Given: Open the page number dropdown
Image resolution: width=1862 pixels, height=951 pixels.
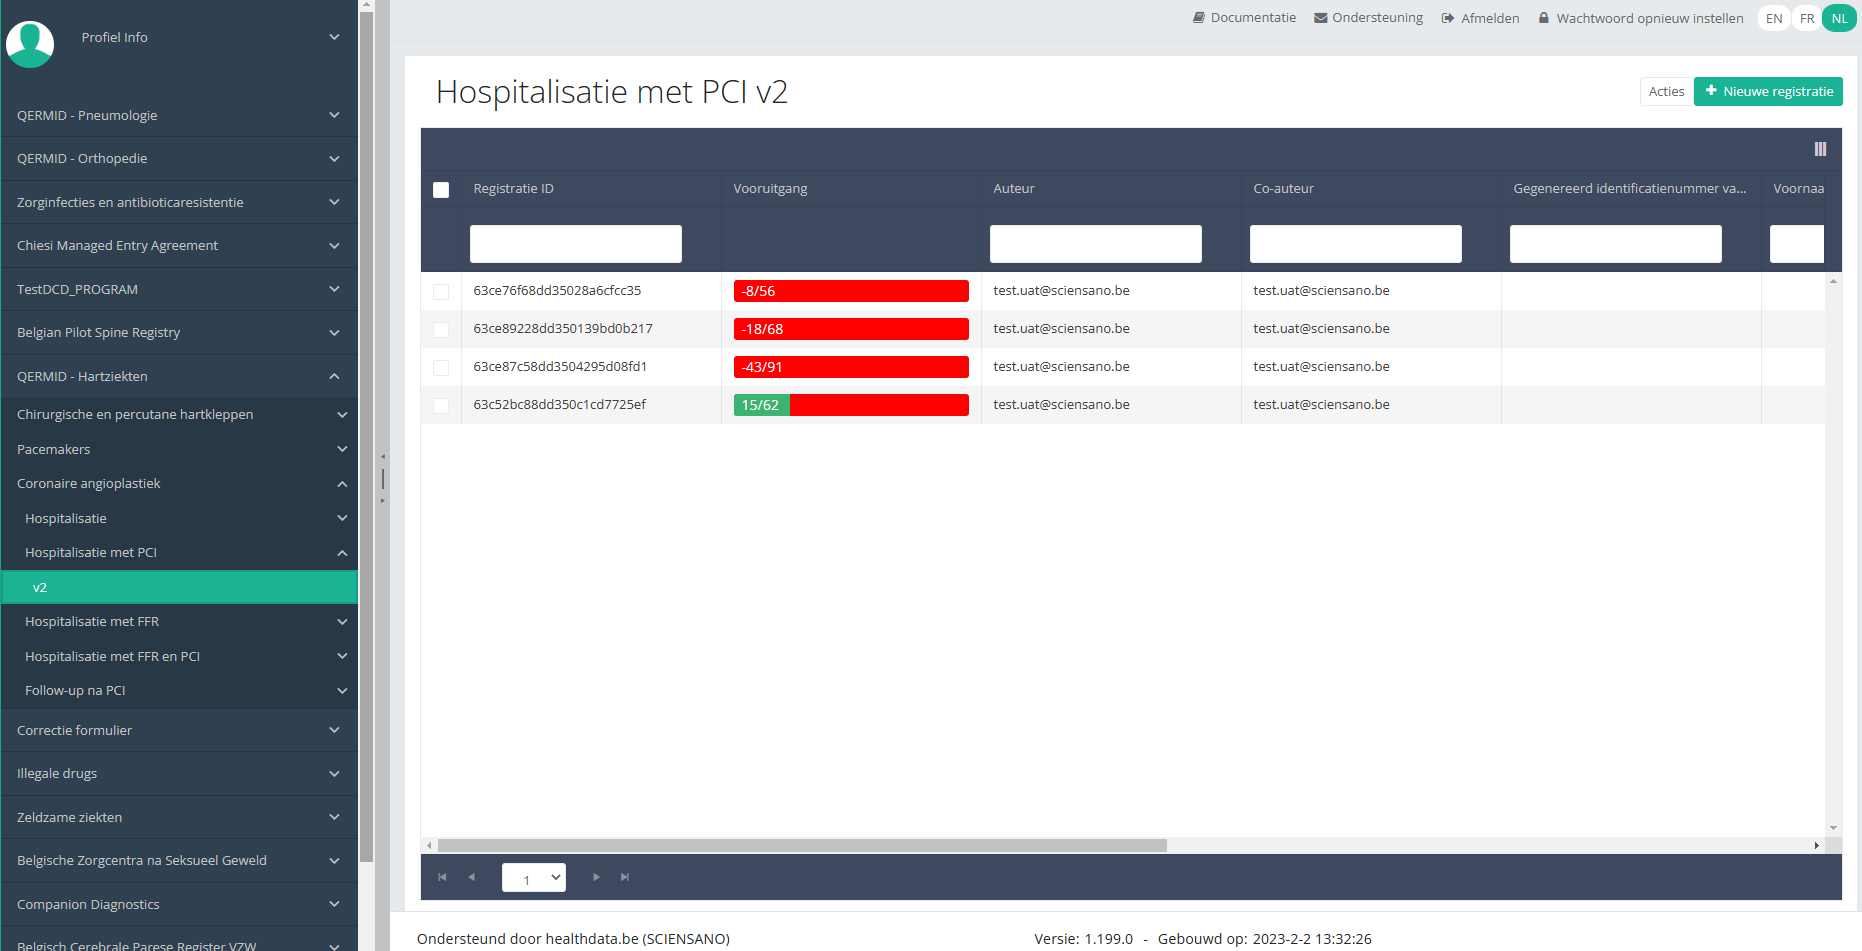Looking at the screenshot, I should tap(534, 878).
